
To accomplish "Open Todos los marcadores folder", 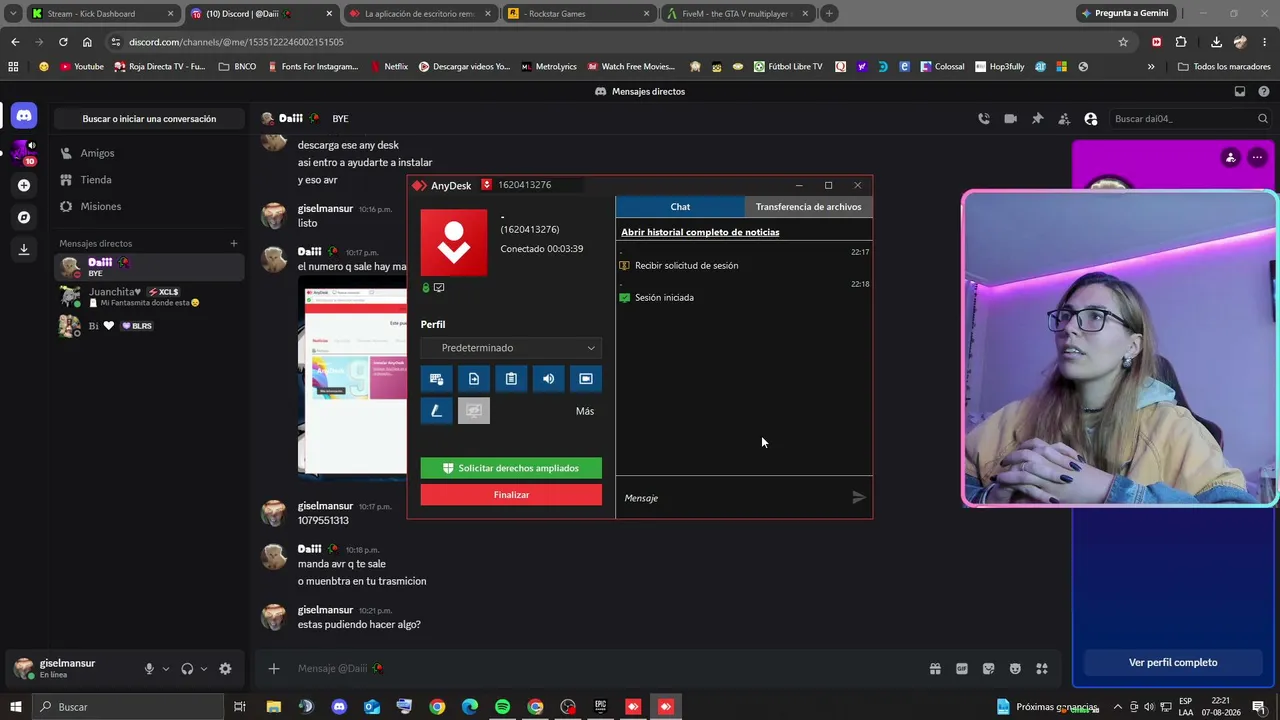I will coord(1223,67).
